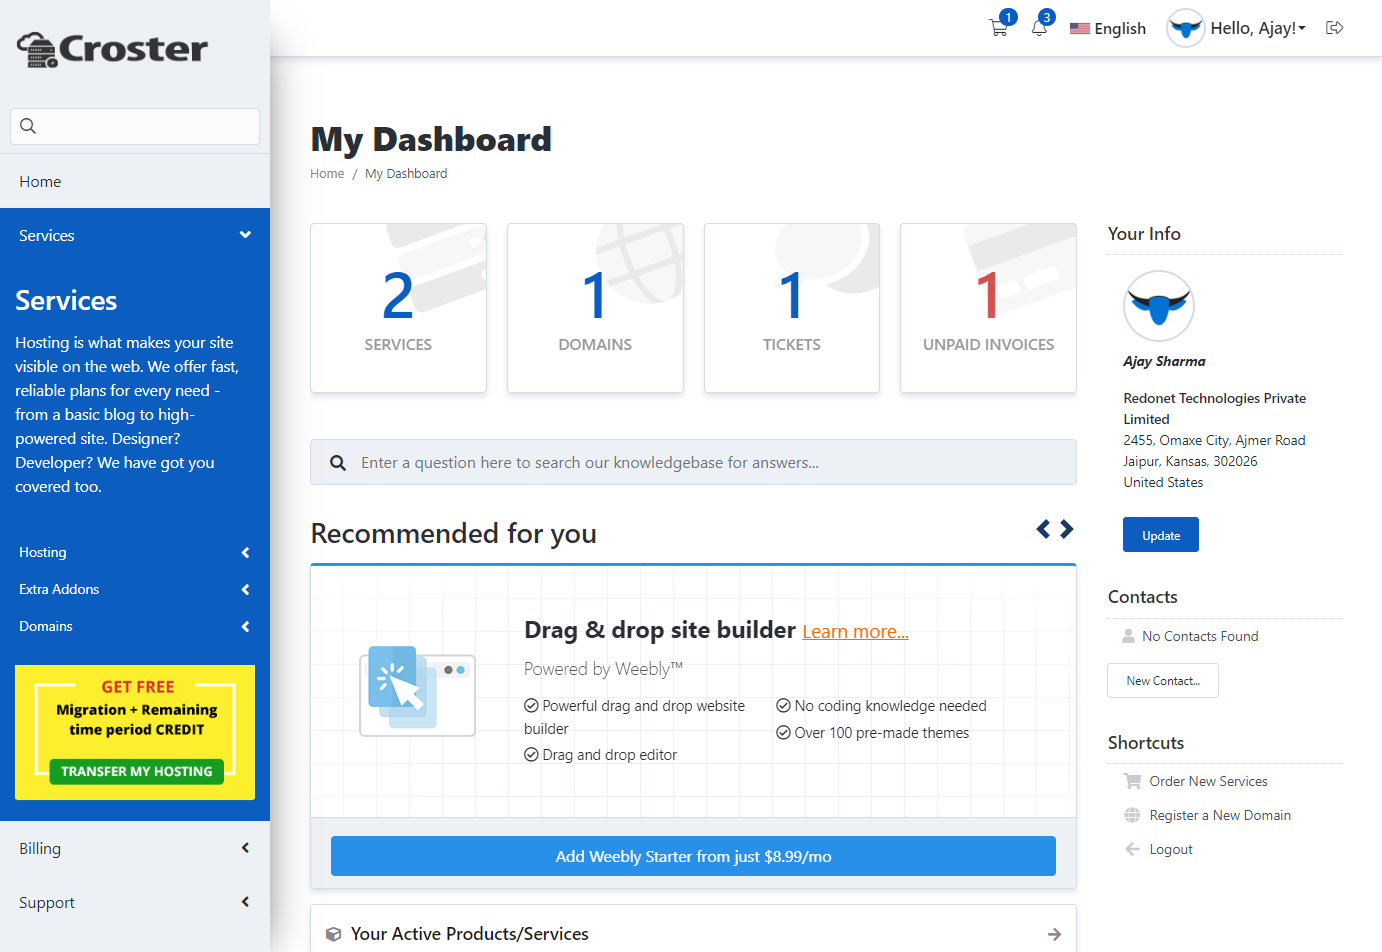Open the English language selector

point(1108,29)
